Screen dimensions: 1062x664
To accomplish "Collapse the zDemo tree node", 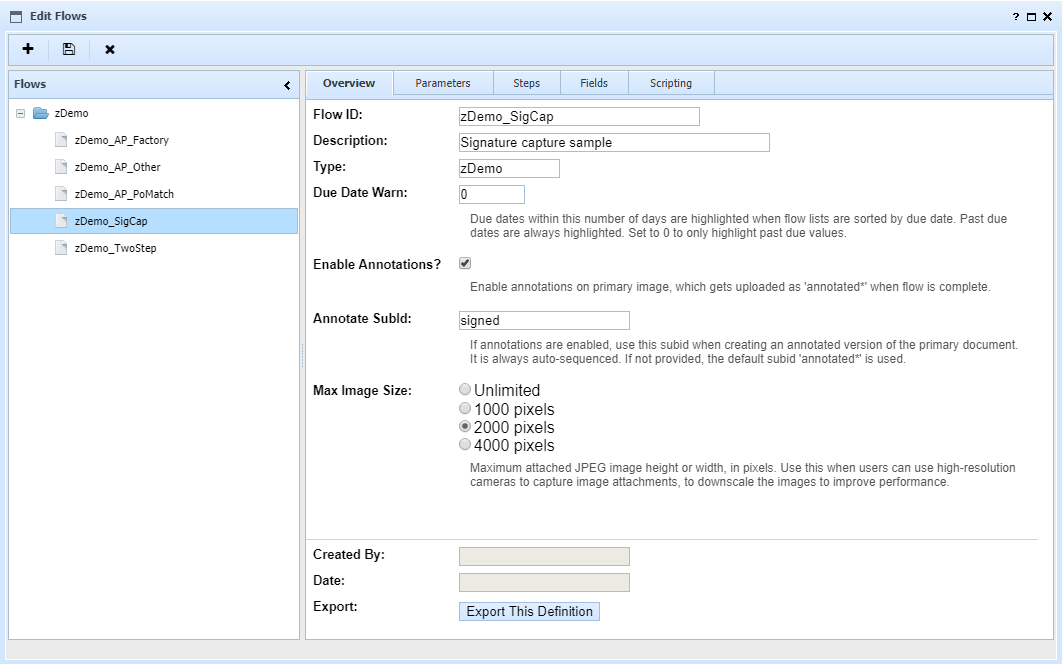I will pyautogui.click(x=20, y=113).
